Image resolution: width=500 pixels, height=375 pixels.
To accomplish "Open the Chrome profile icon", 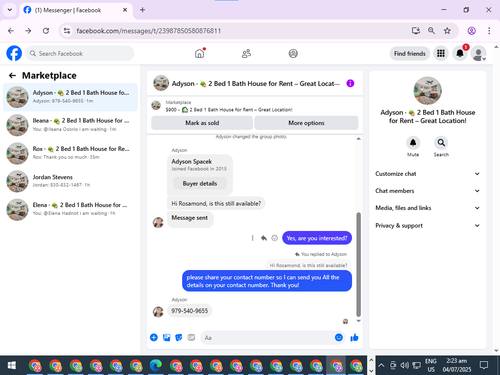I will coord(471,31).
